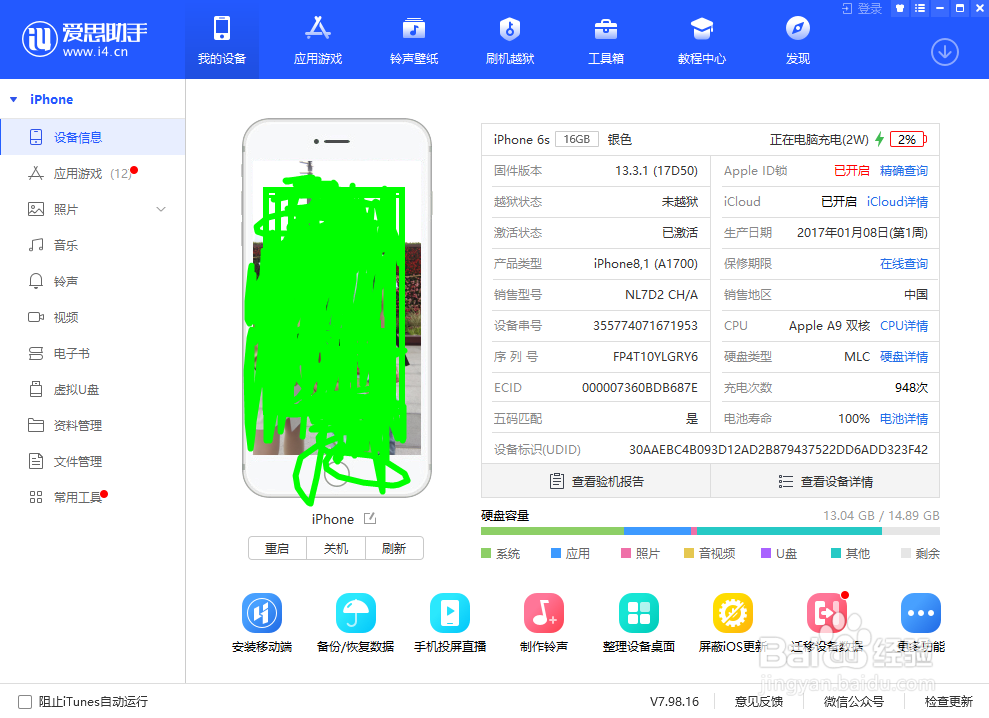Open the skin/theme shirt icon in title bar
This screenshot has width=989, height=718.
click(x=900, y=8)
